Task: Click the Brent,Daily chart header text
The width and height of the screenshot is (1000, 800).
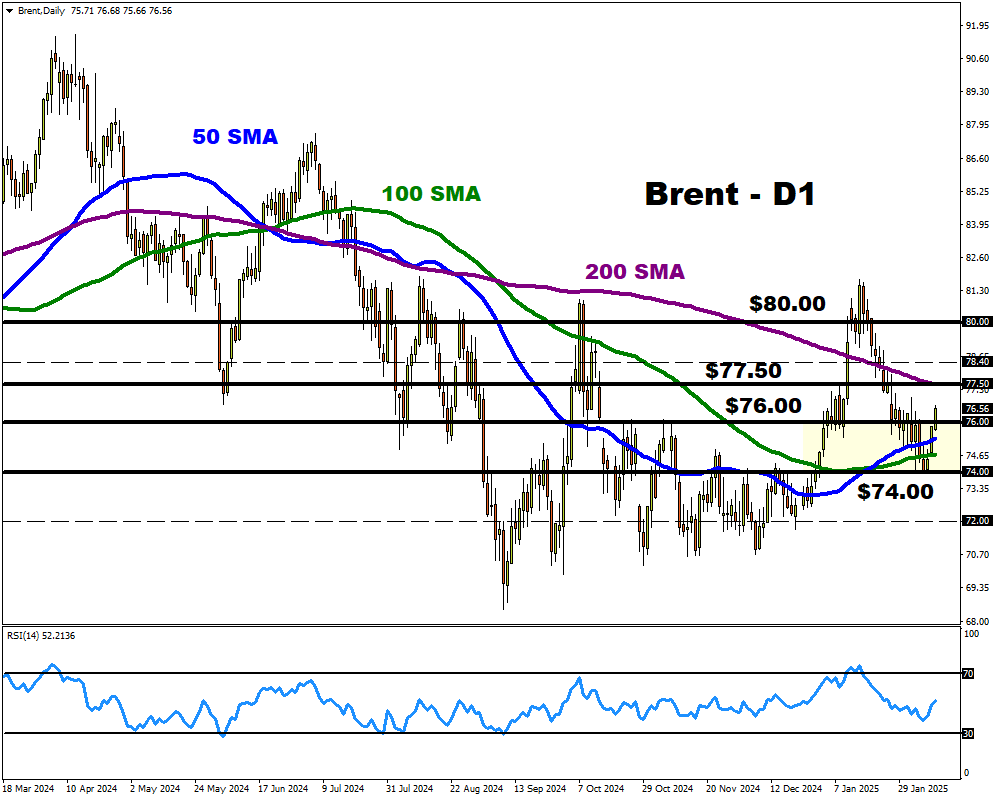Action: [38, 10]
